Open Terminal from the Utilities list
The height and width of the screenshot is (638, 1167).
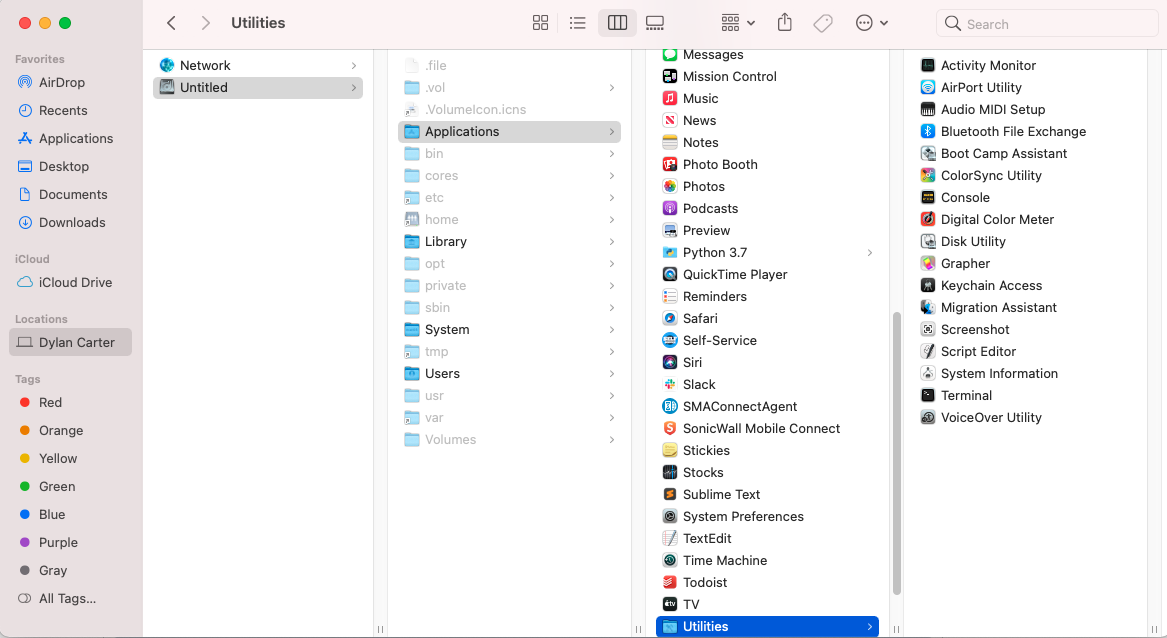(964, 395)
